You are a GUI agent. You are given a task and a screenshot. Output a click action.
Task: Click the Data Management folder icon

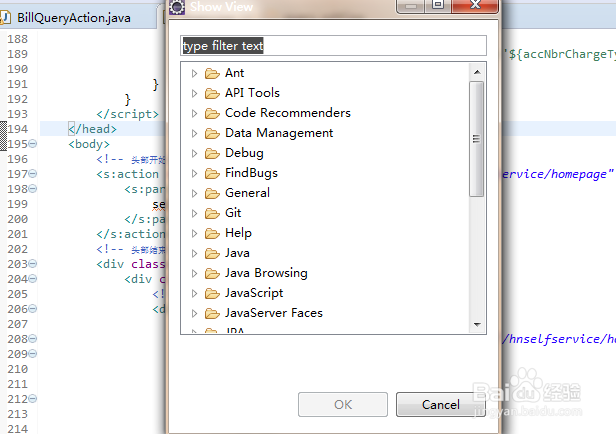(212, 134)
